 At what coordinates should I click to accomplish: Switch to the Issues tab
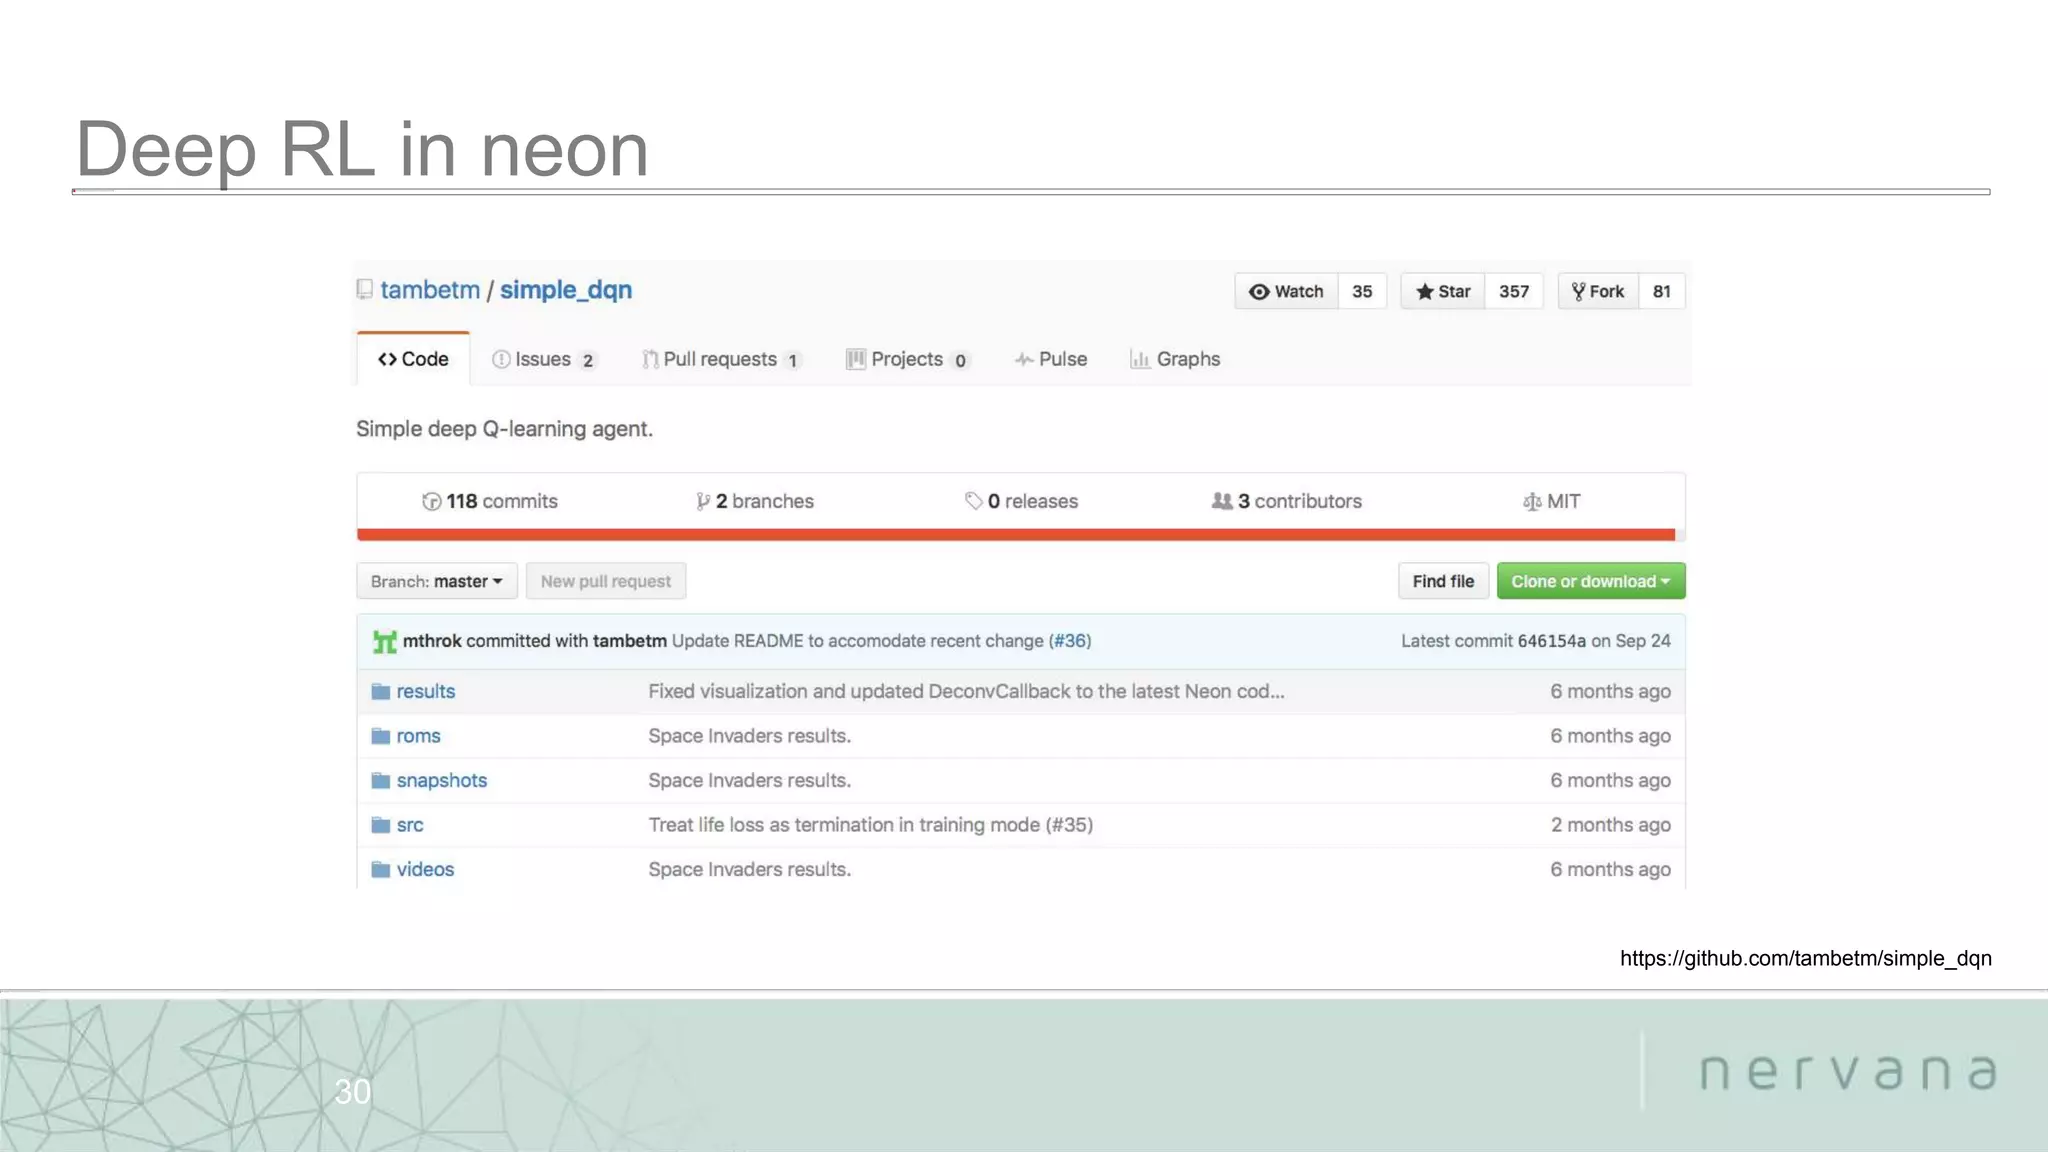(544, 359)
